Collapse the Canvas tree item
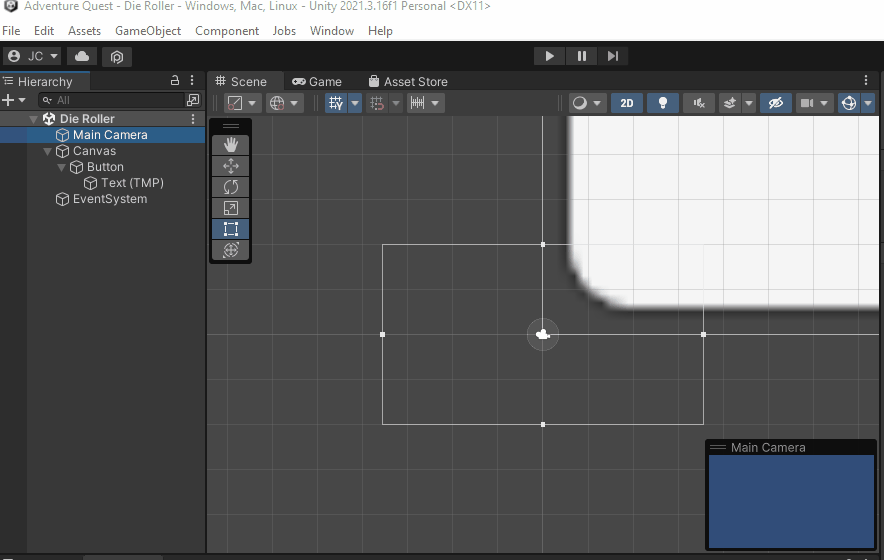The image size is (884, 560). [x=48, y=151]
